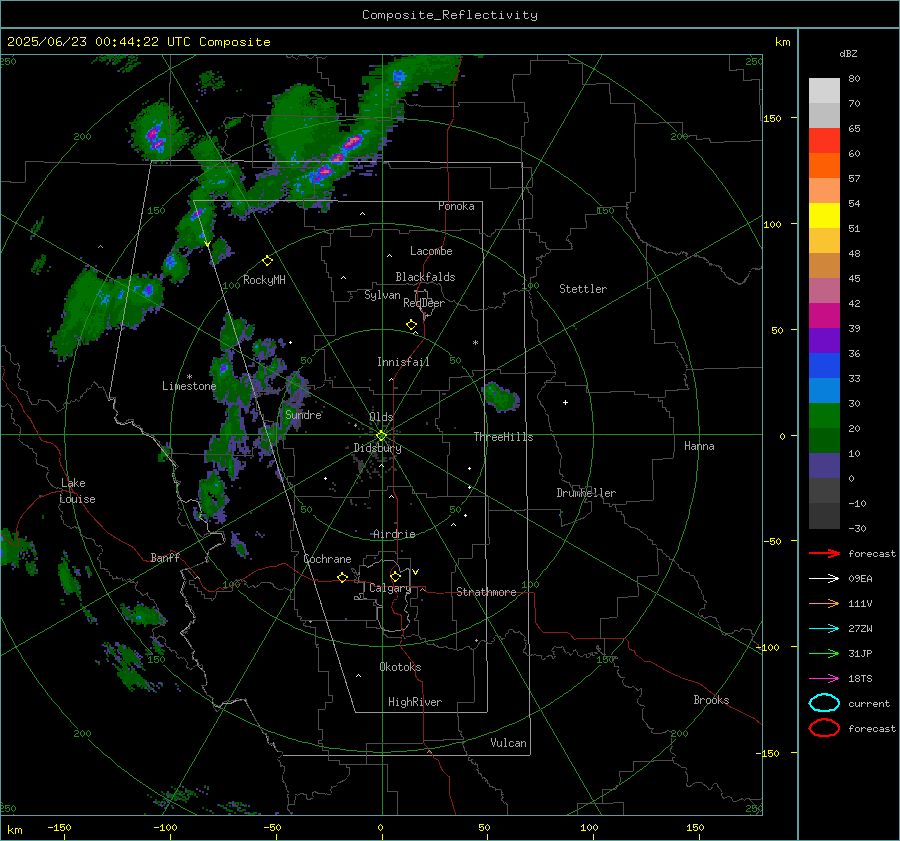This screenshot has width=900, height=841.
Task: Click the '2025/06/23 00:44:22 UTC Composite' timestamp
Action: click(138, 42)
